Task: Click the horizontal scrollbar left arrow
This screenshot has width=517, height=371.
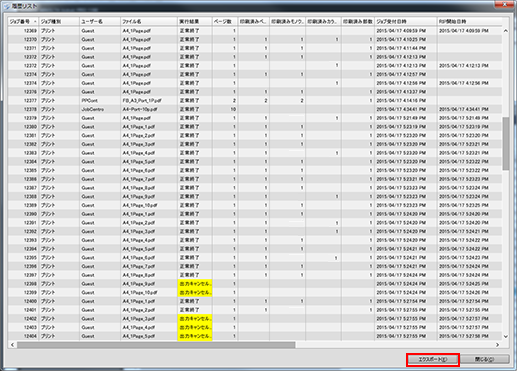Action: [x=12, y=345]
